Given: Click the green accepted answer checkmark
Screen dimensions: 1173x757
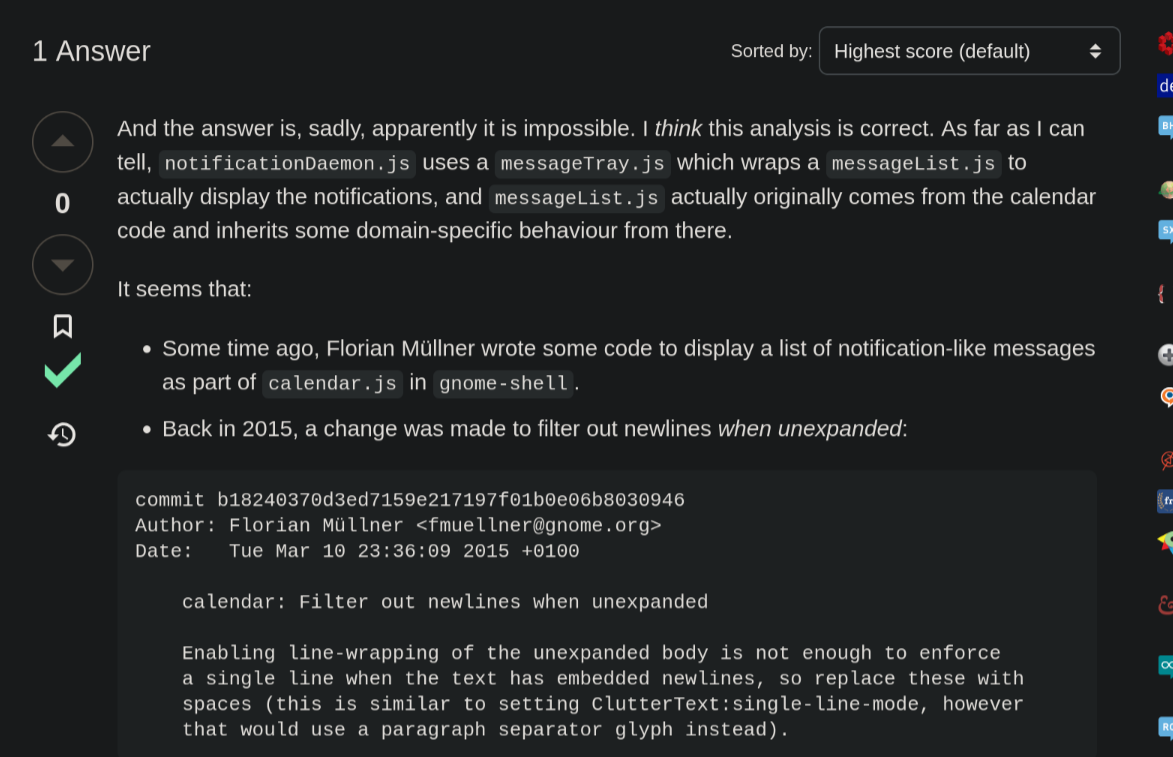Looking at the screenshot, I should pyautogui.click(x=62, y=371).
